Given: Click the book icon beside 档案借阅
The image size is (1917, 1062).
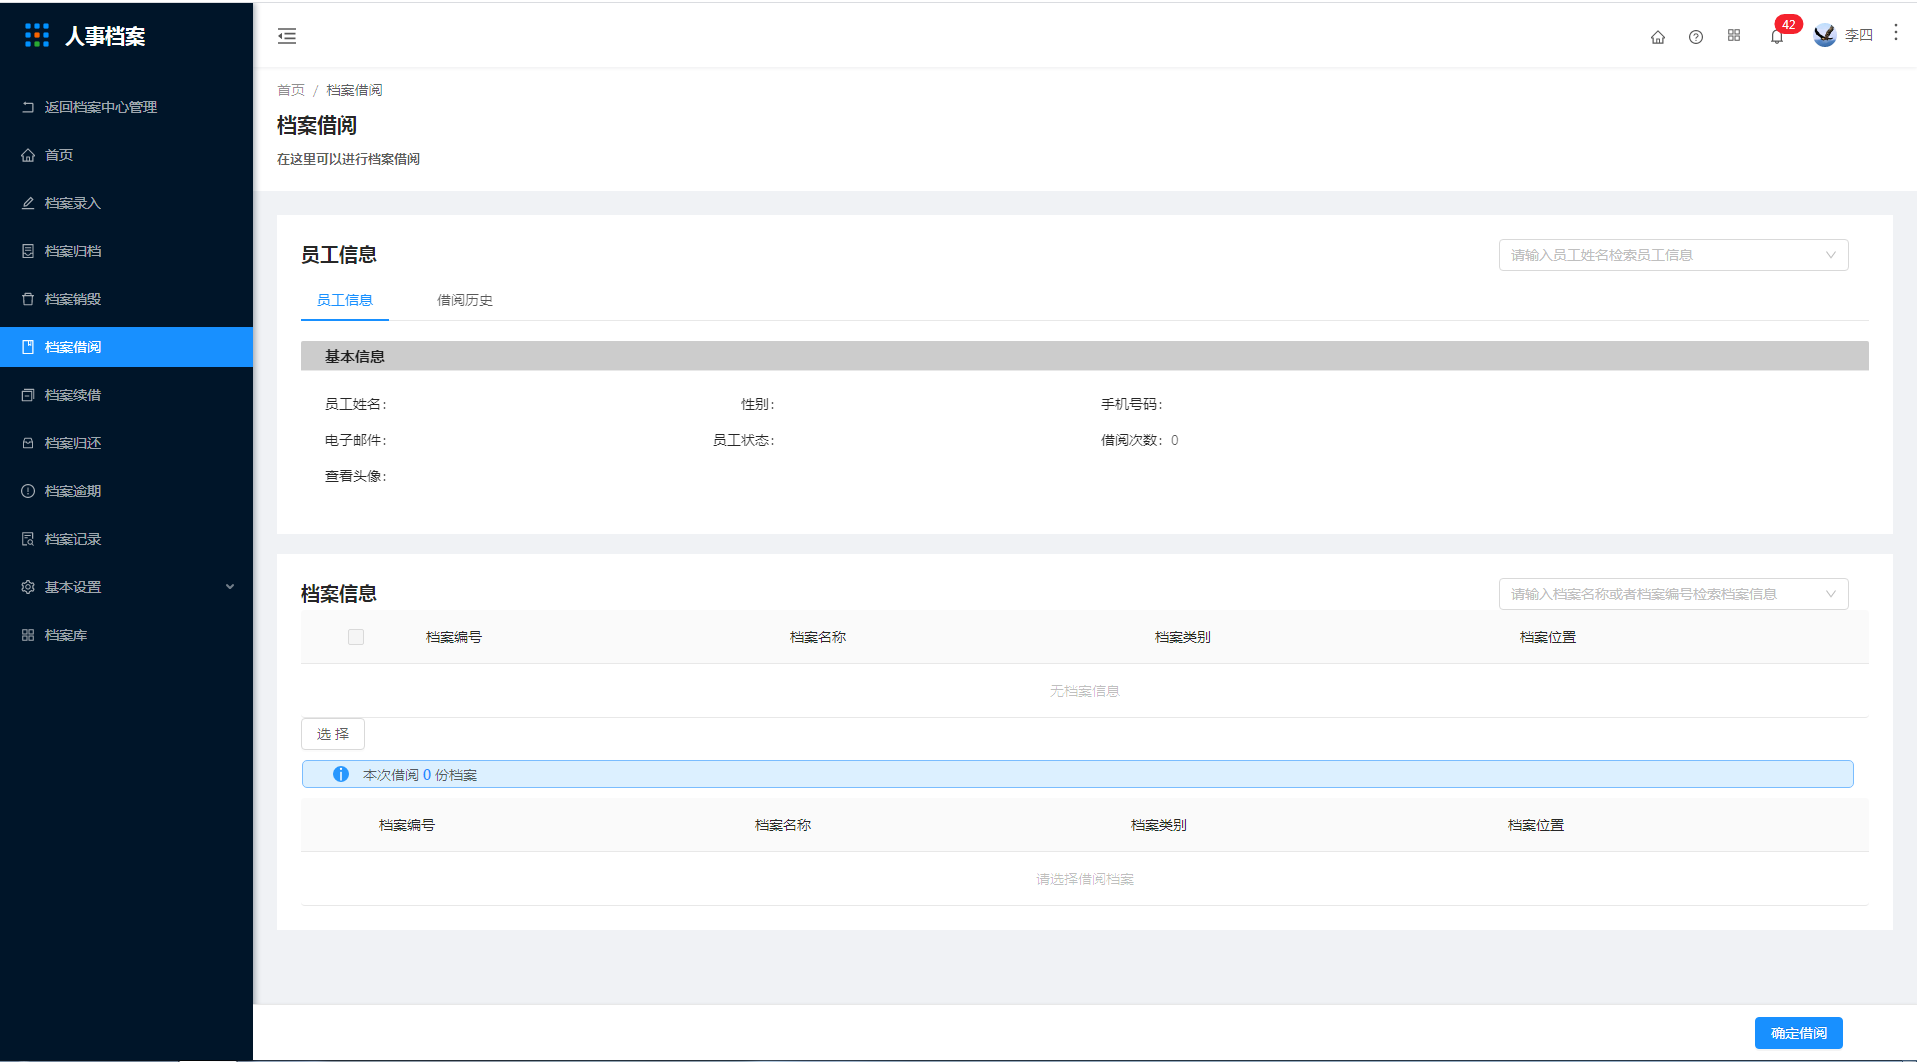Looking at the screenshot, I should [28, 347].
